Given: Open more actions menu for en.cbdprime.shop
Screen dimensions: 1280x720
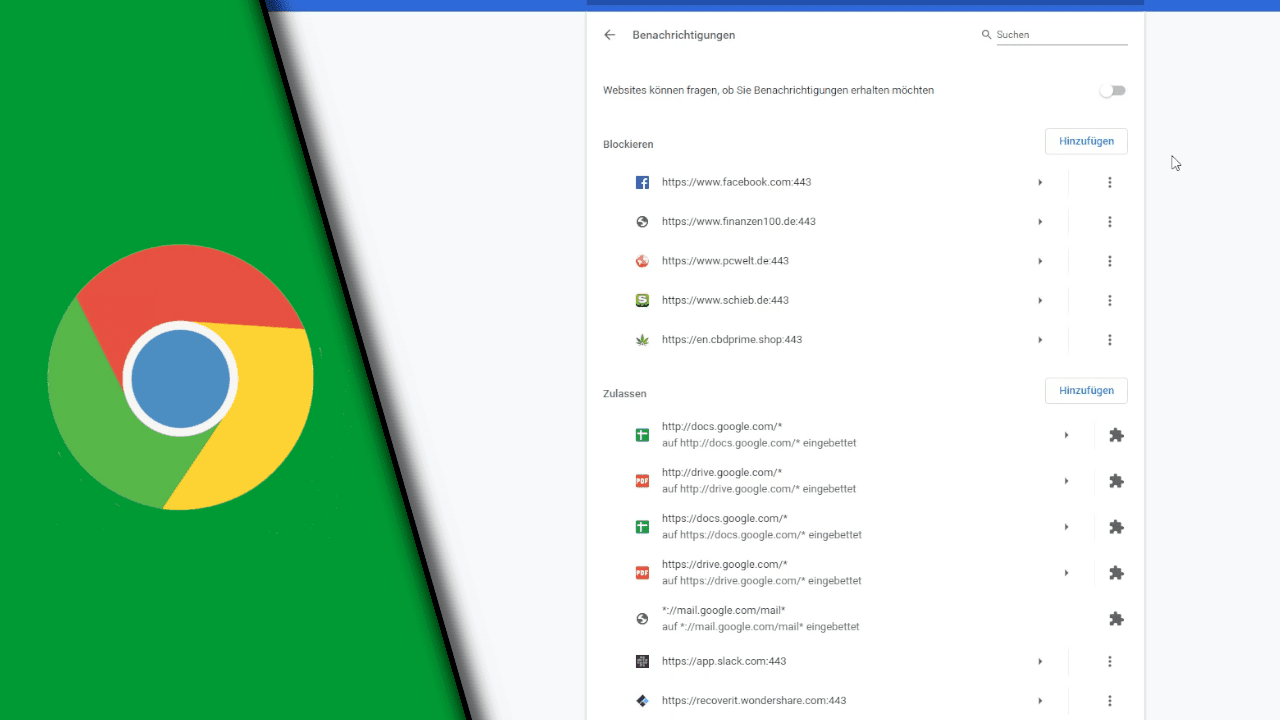Looking at the screenshot, I should point(1110,340).
